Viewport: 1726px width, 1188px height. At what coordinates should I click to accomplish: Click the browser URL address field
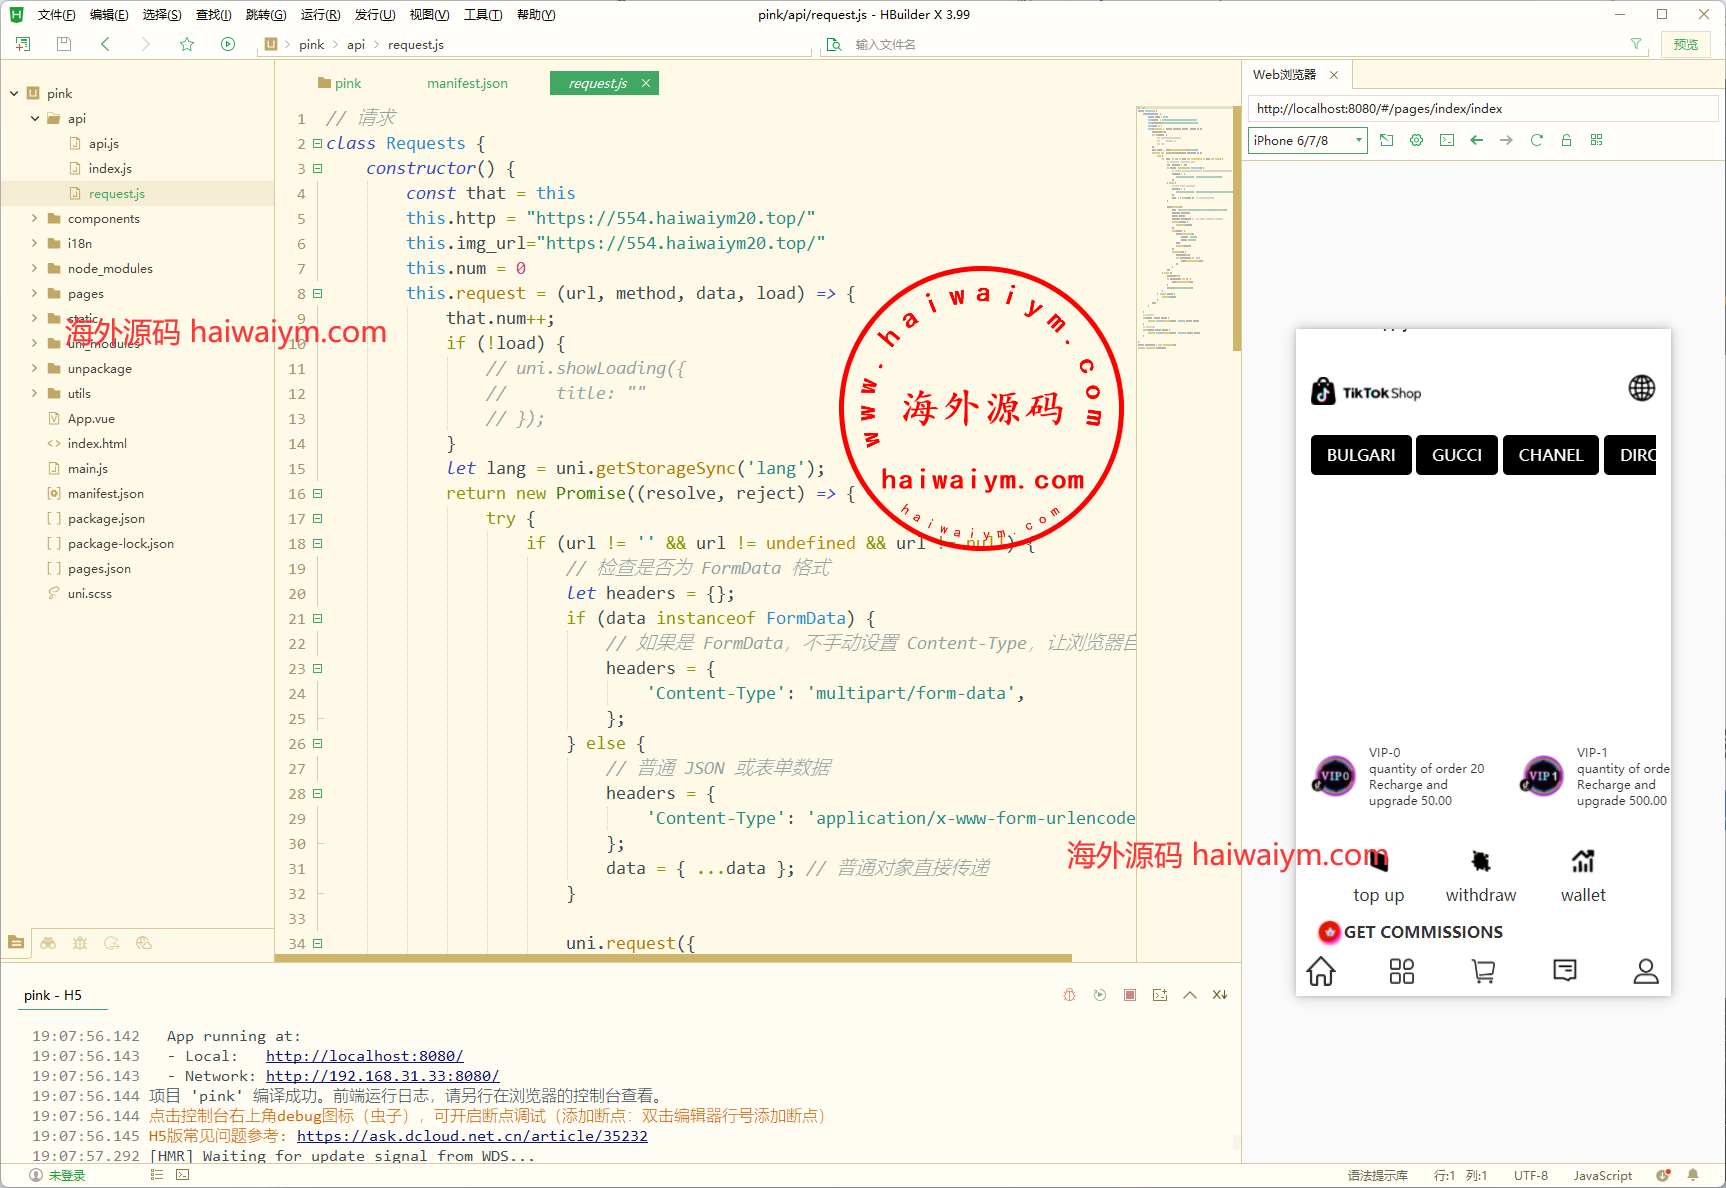point(1482,109)
